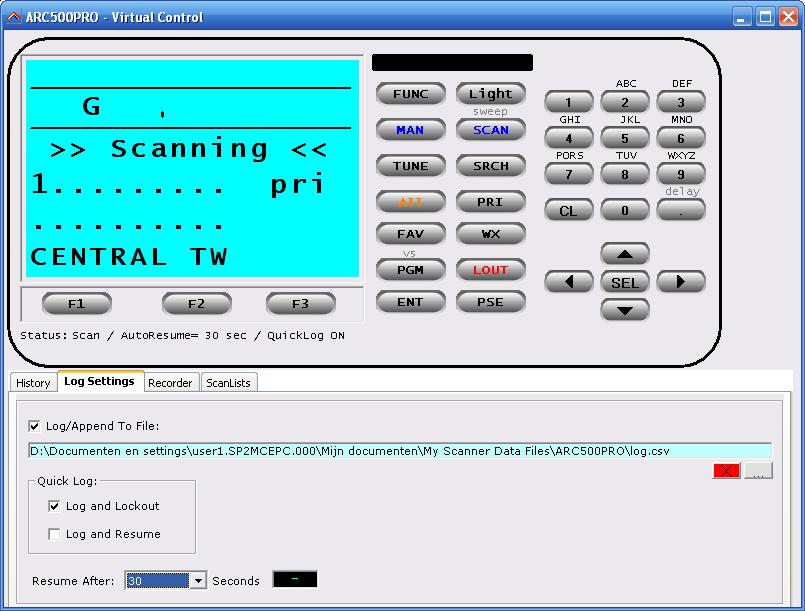Click the ENT enter key

(x=410, y=302)
